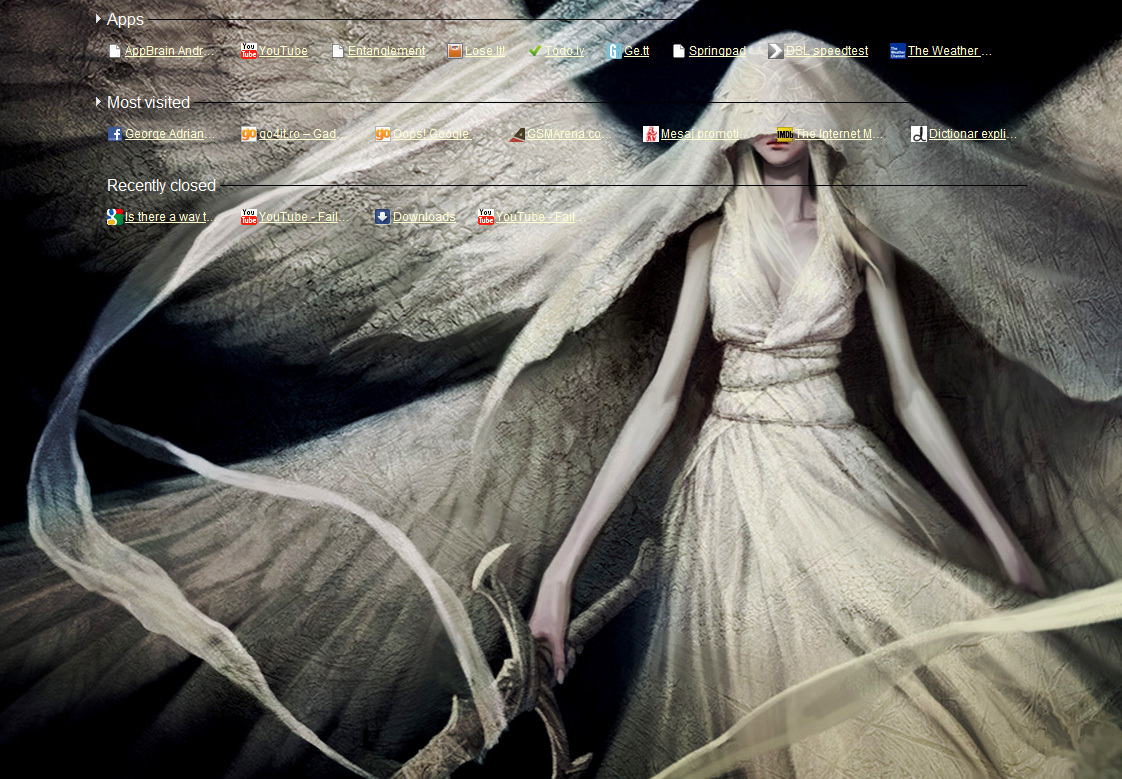
Task: Click the Recently closed section heading
Action: tap(161, 185)
